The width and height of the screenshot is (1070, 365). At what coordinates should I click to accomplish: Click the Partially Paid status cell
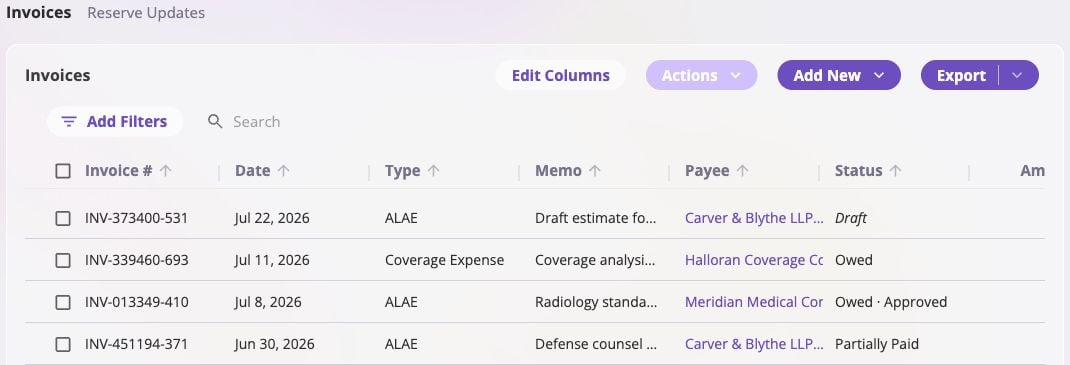(x=877, y=344)
